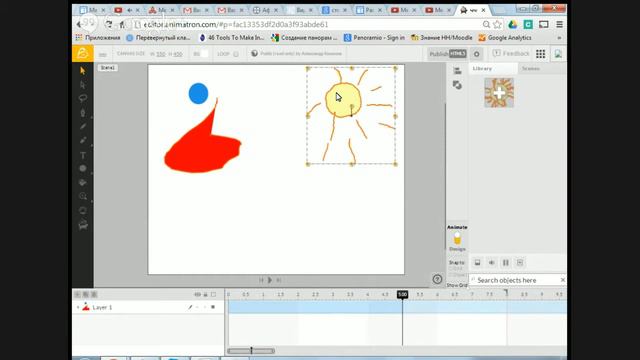
Task: Open publish settings gear
Action: point(476,54)
